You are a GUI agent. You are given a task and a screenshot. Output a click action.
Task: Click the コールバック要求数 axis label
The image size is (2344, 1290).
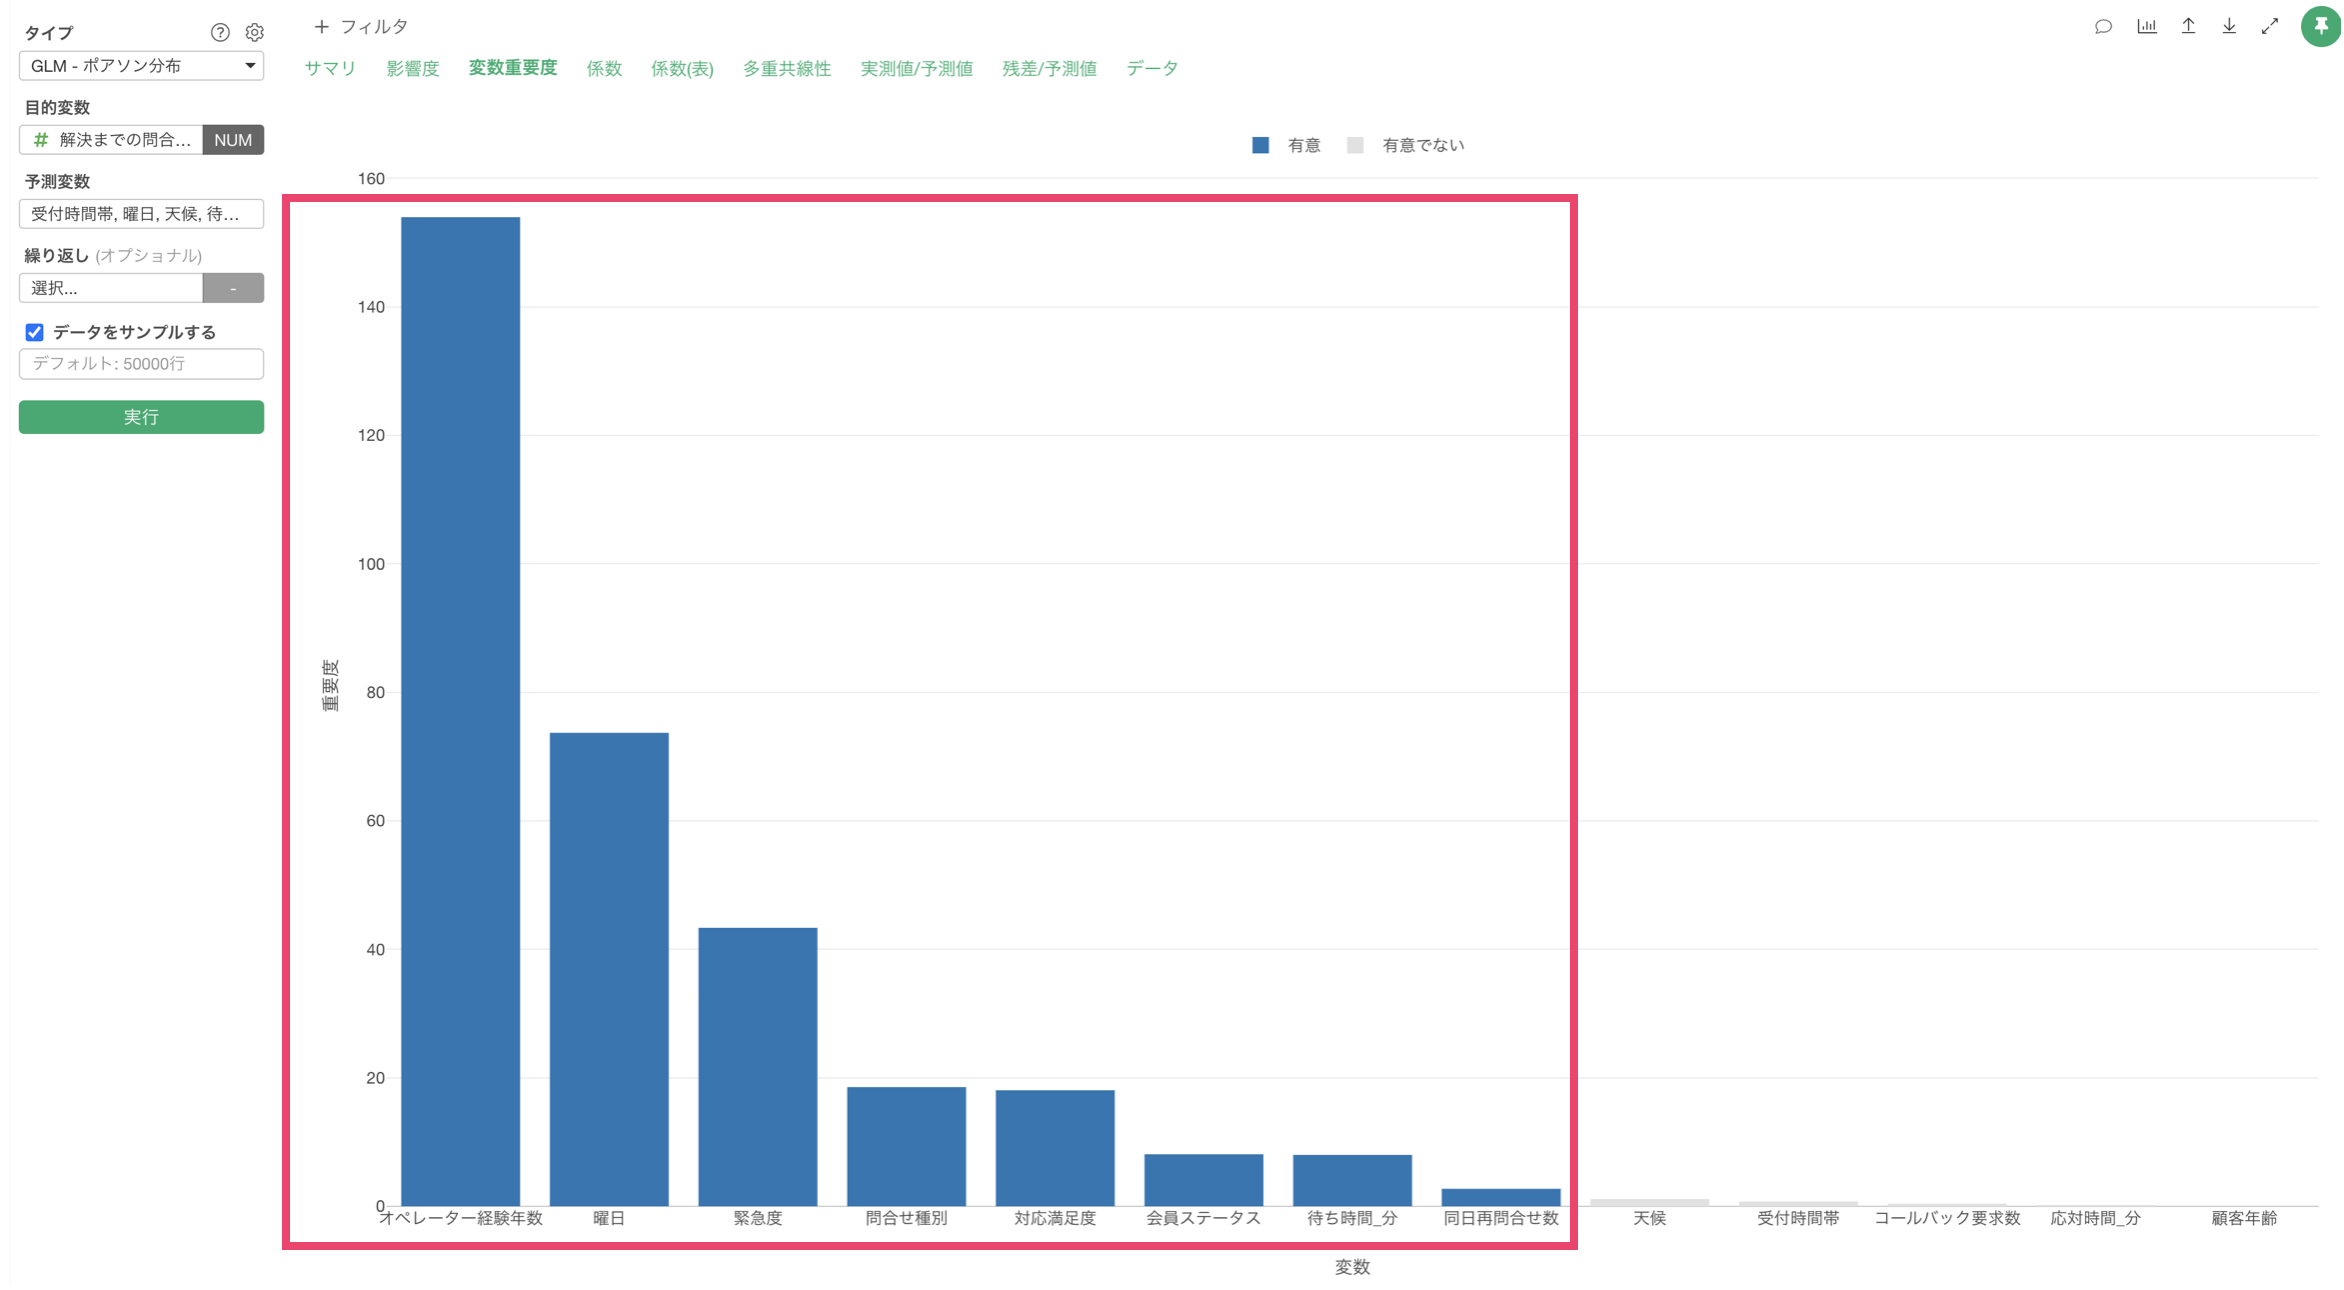point(1947,1219)
